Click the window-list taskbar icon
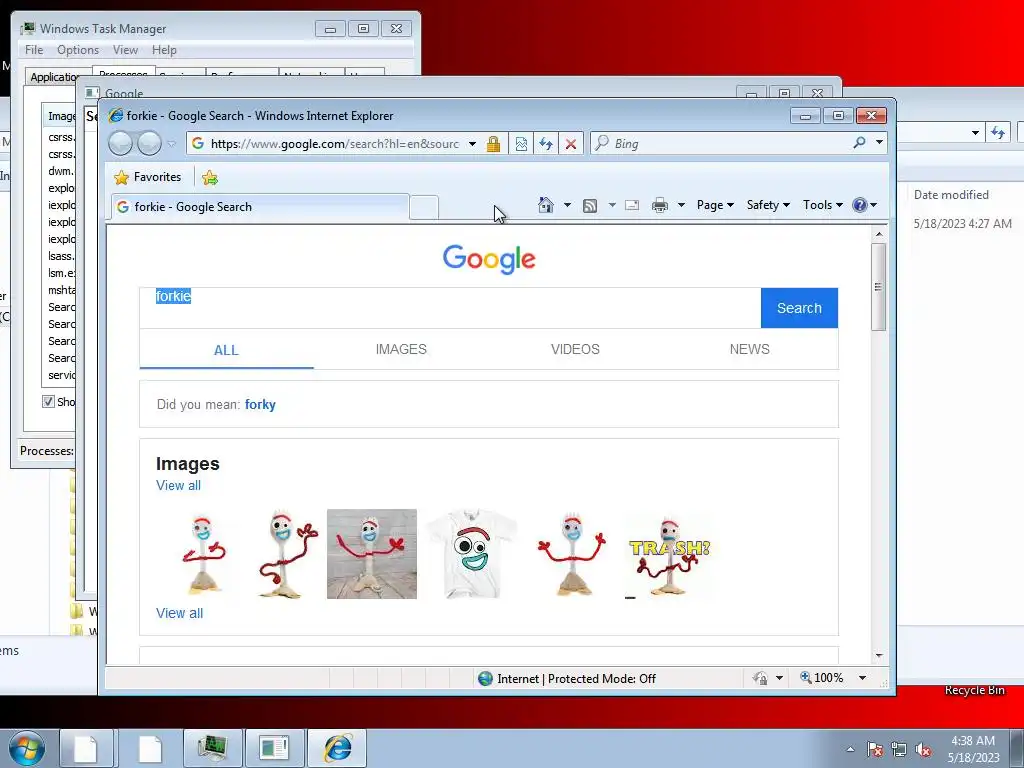The height and width of the screenshot is (768, 1024). 274,748
